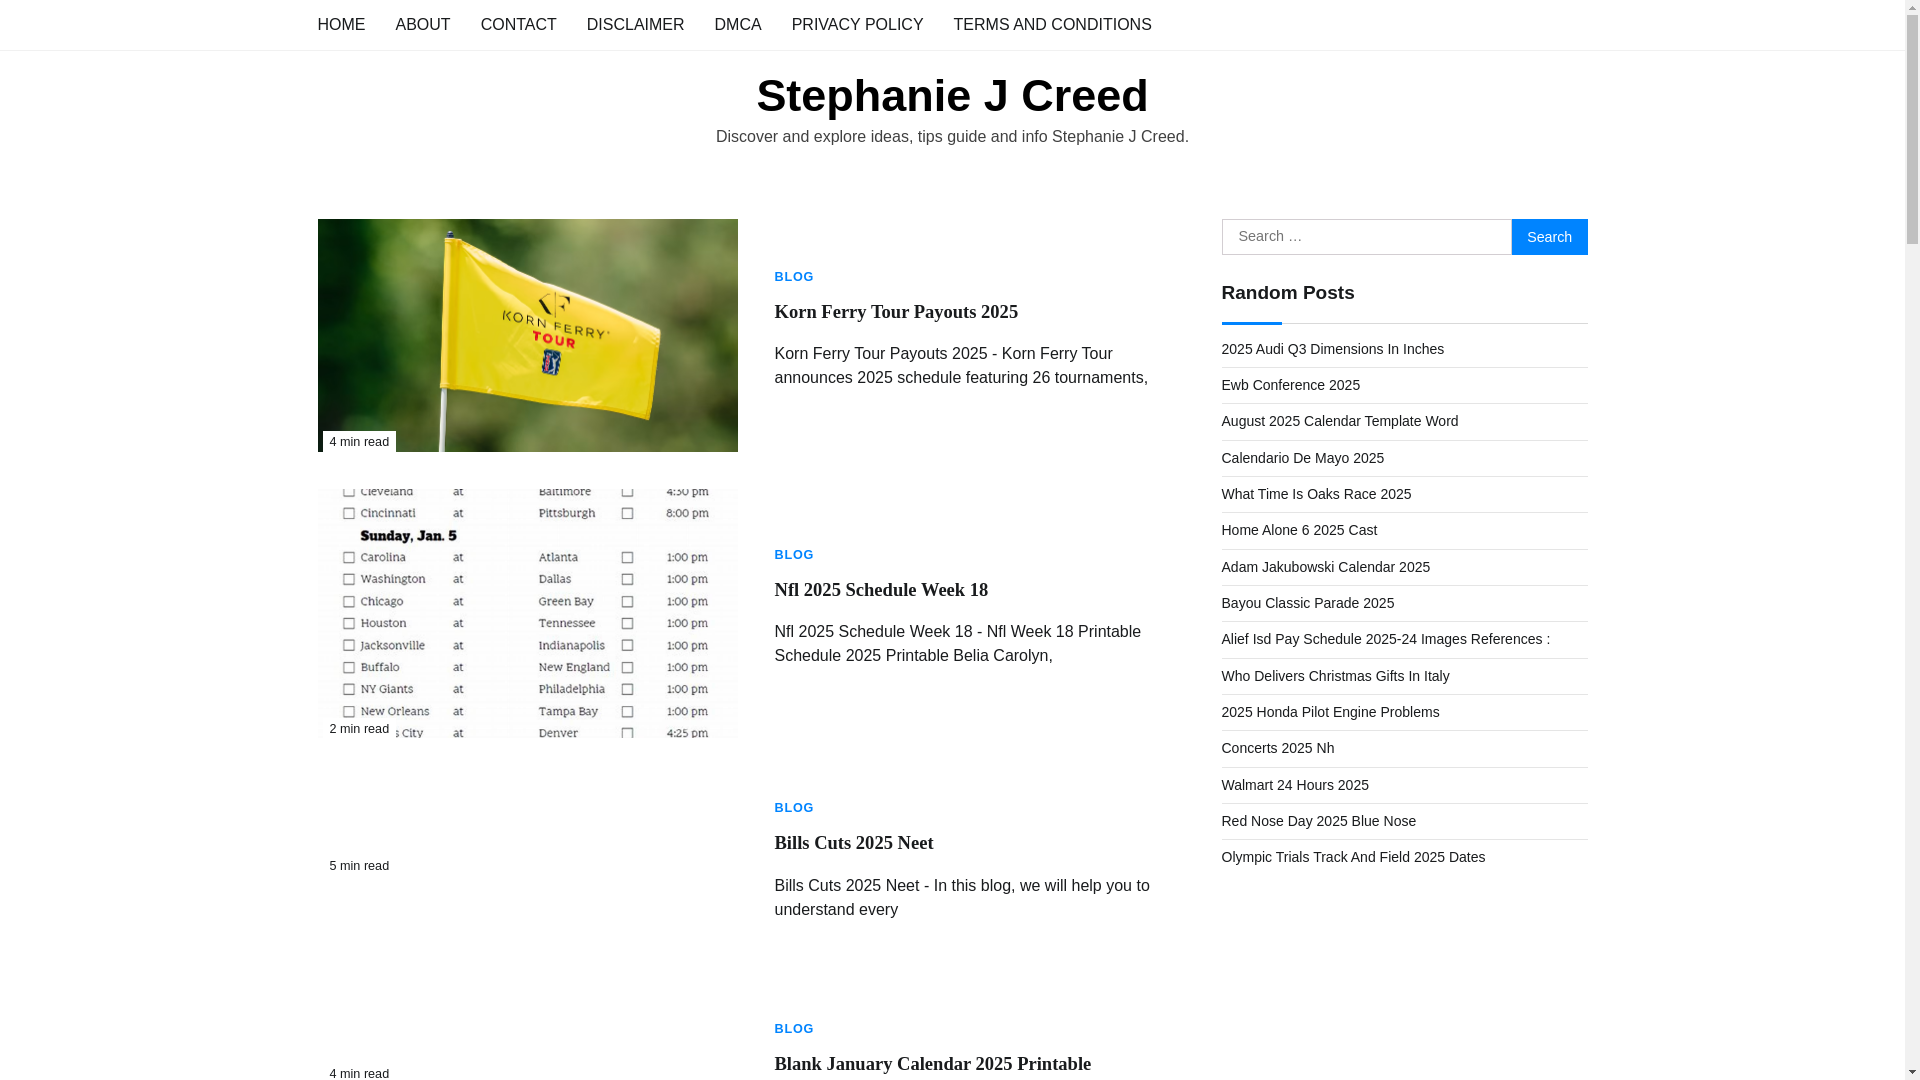Open Adam Jakubowski Calendar 2025 post
The width and height of the screenshot is (1920, 1080).
(1325, 567)
